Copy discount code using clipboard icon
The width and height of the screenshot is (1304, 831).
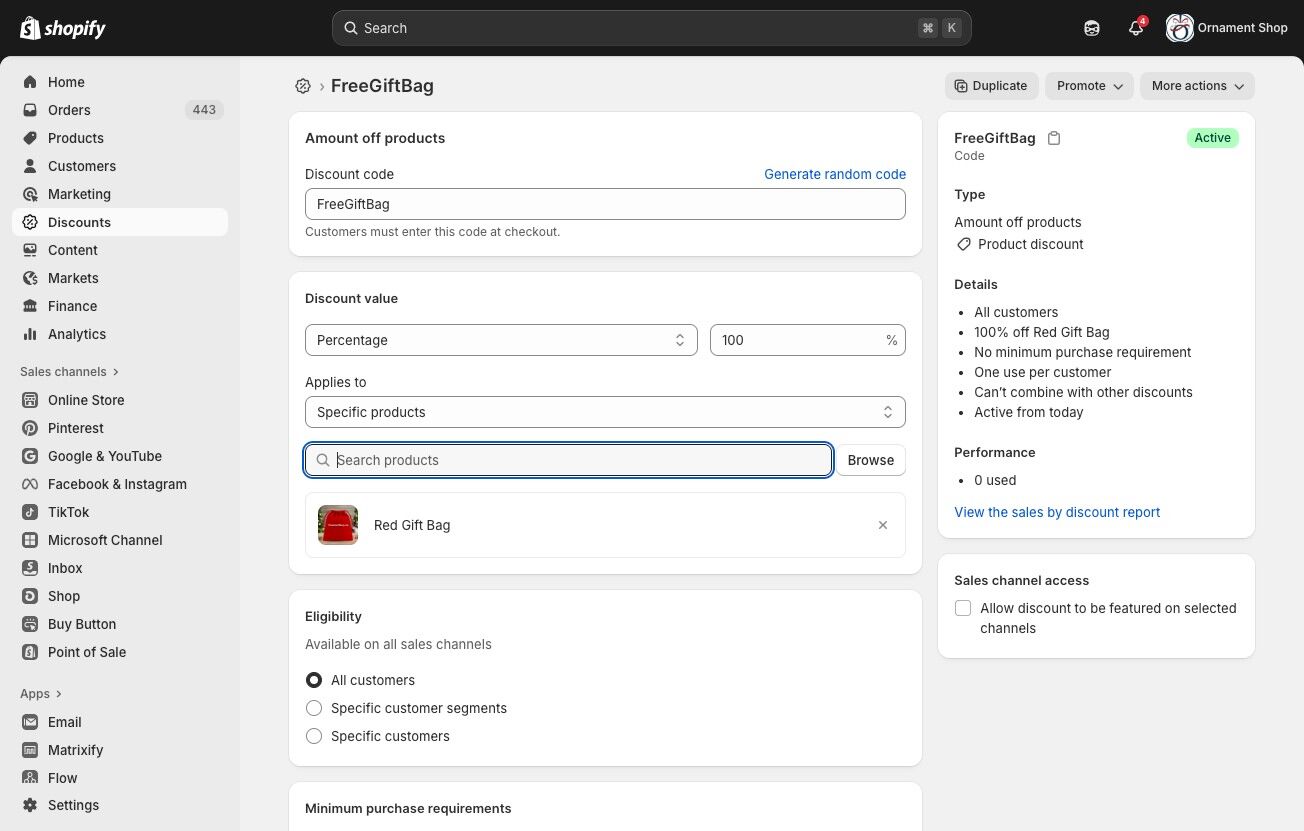1054,138
